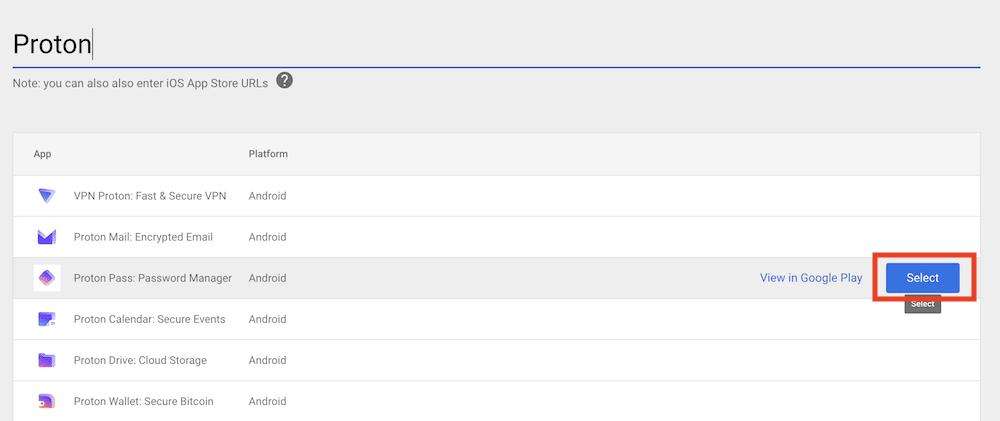This screenshot has height=421, width=1000.
Task: Choose Proton Wallet: Secure Bitcoin row
Action: [x=143, y=401]
